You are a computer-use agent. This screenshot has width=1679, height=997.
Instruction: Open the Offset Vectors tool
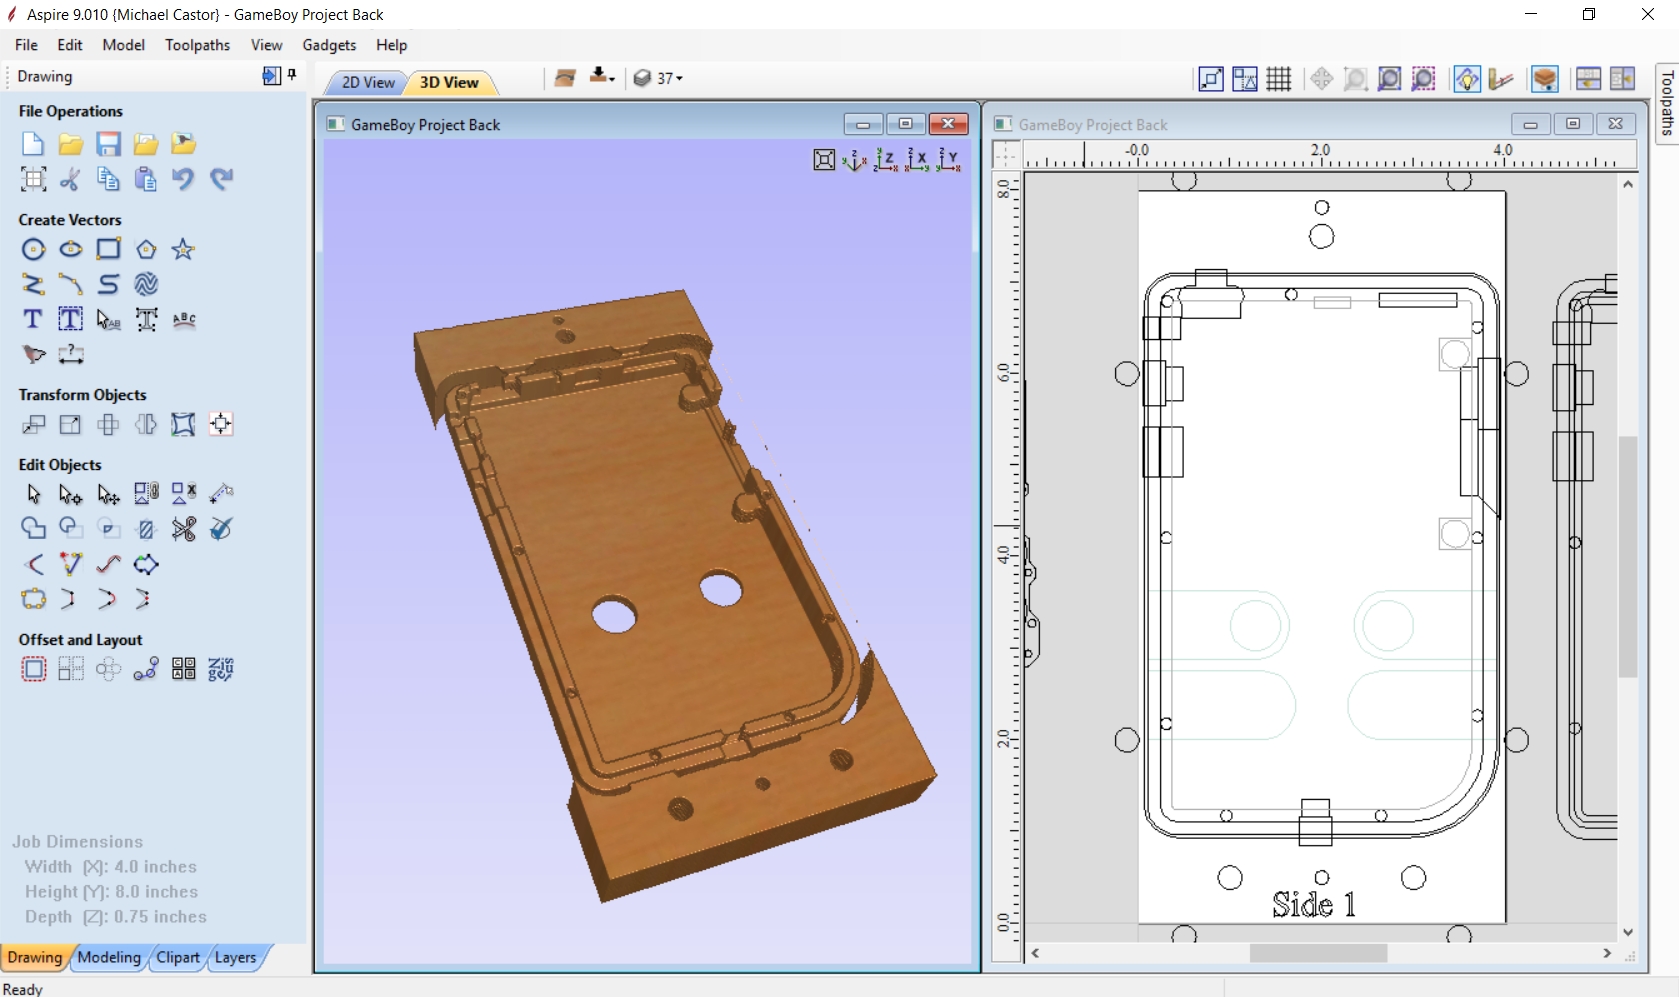point(33,669)
